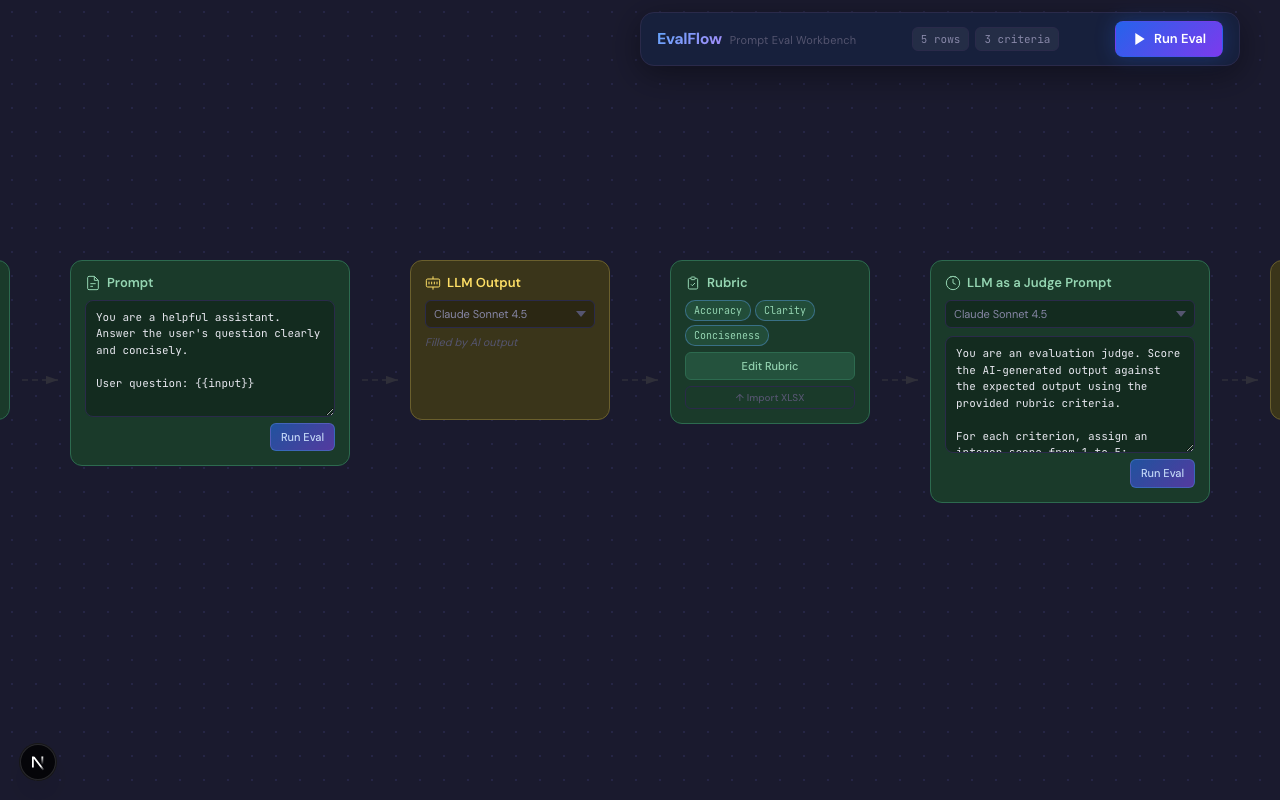
Task: Click the LLM as a Judge clock icon
Action: tap(953, 283)
